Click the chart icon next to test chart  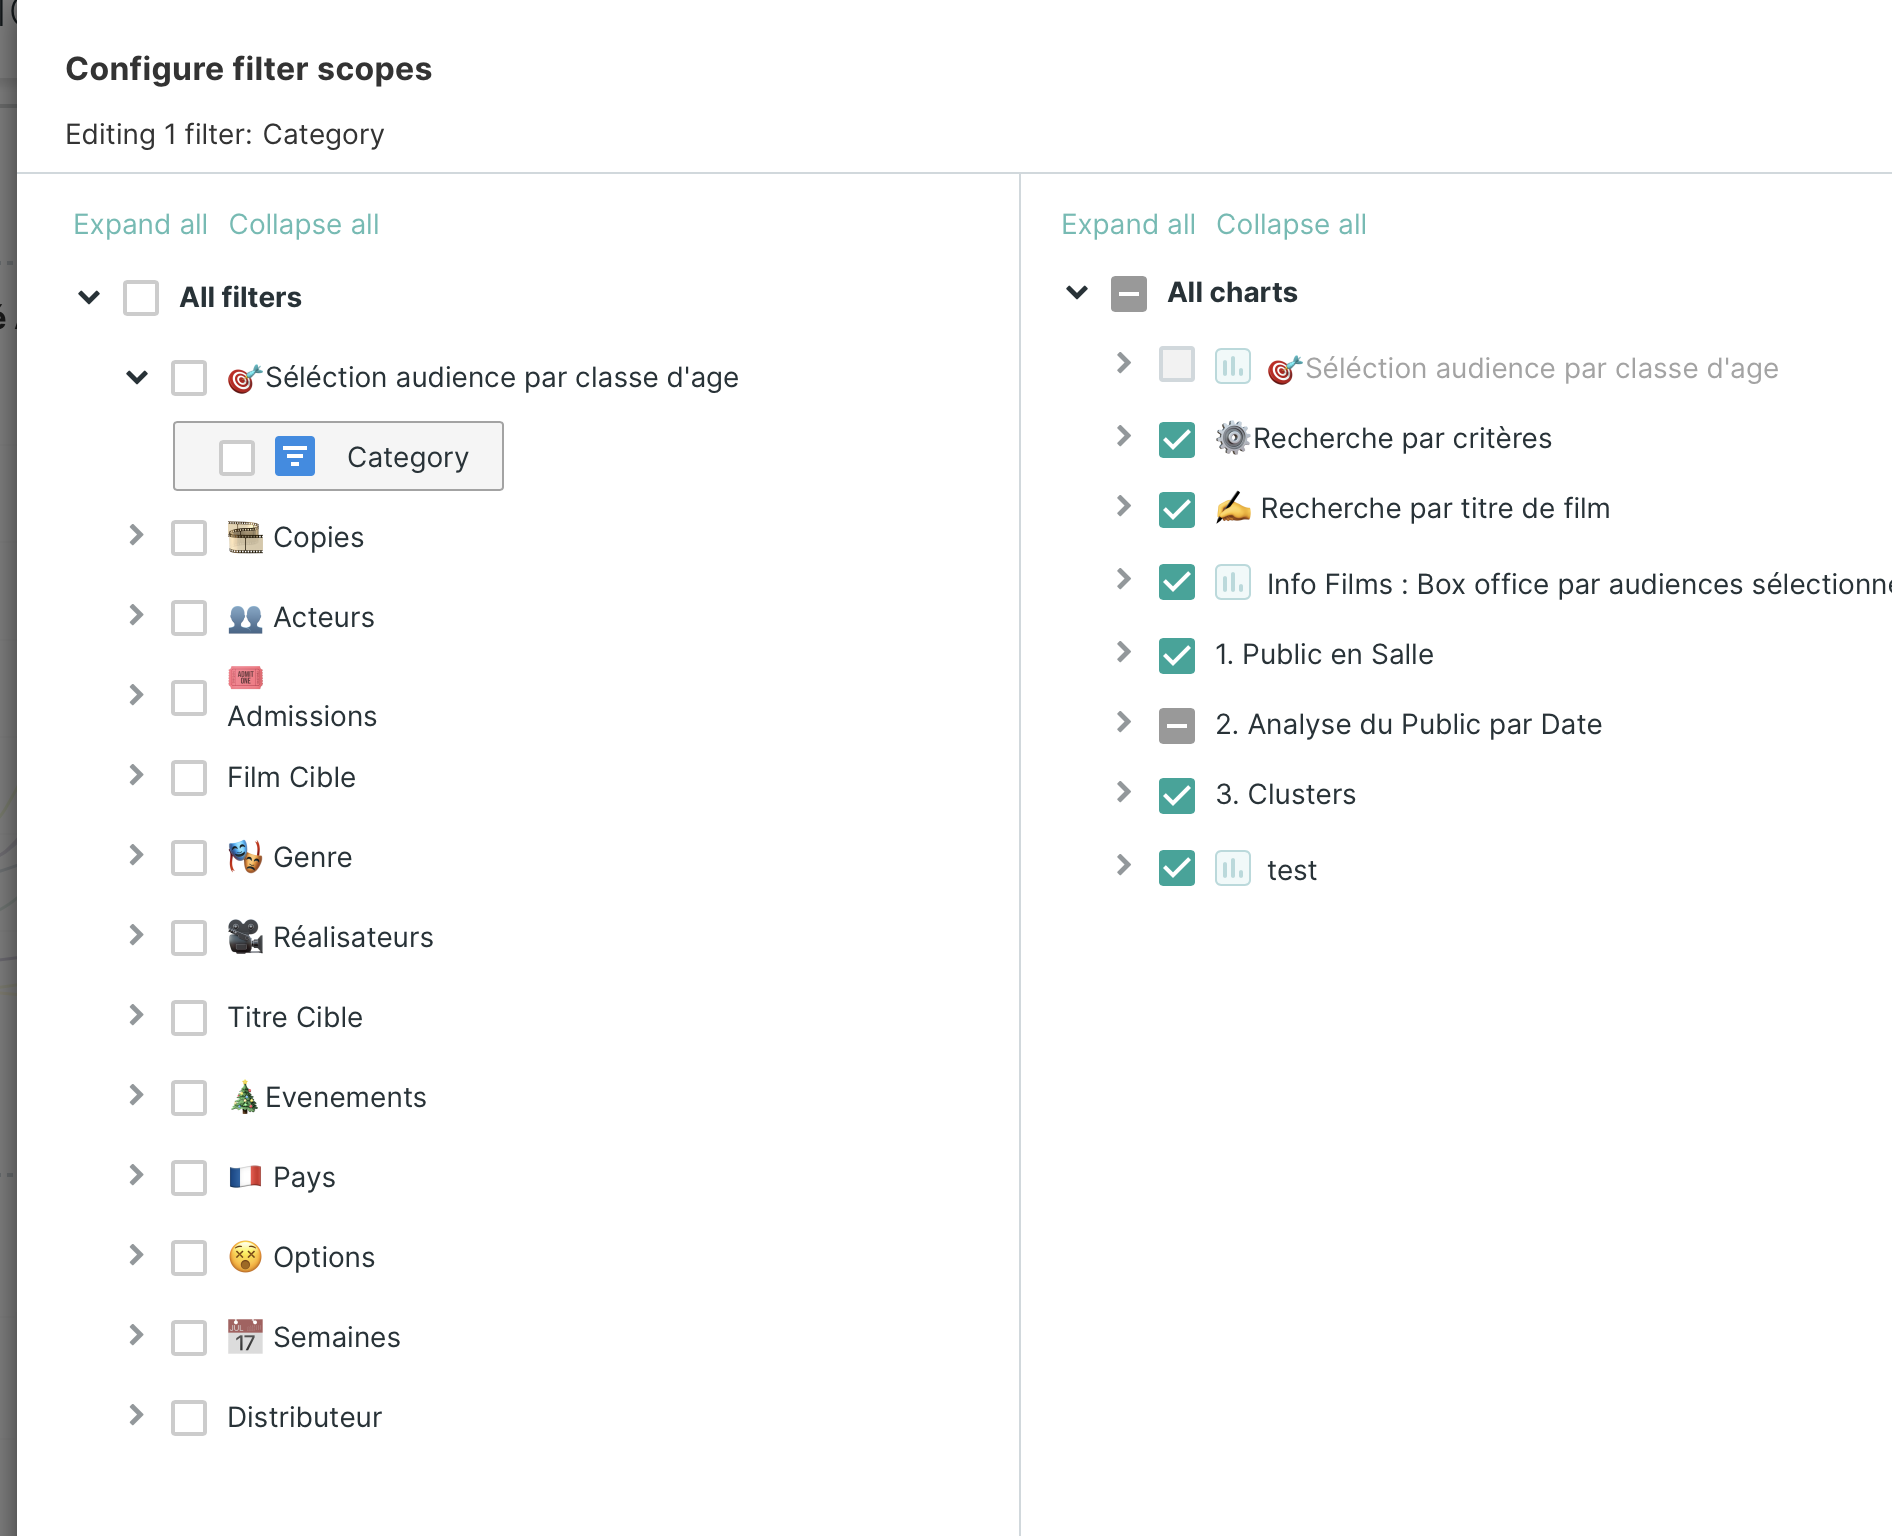click(1233, 868)
